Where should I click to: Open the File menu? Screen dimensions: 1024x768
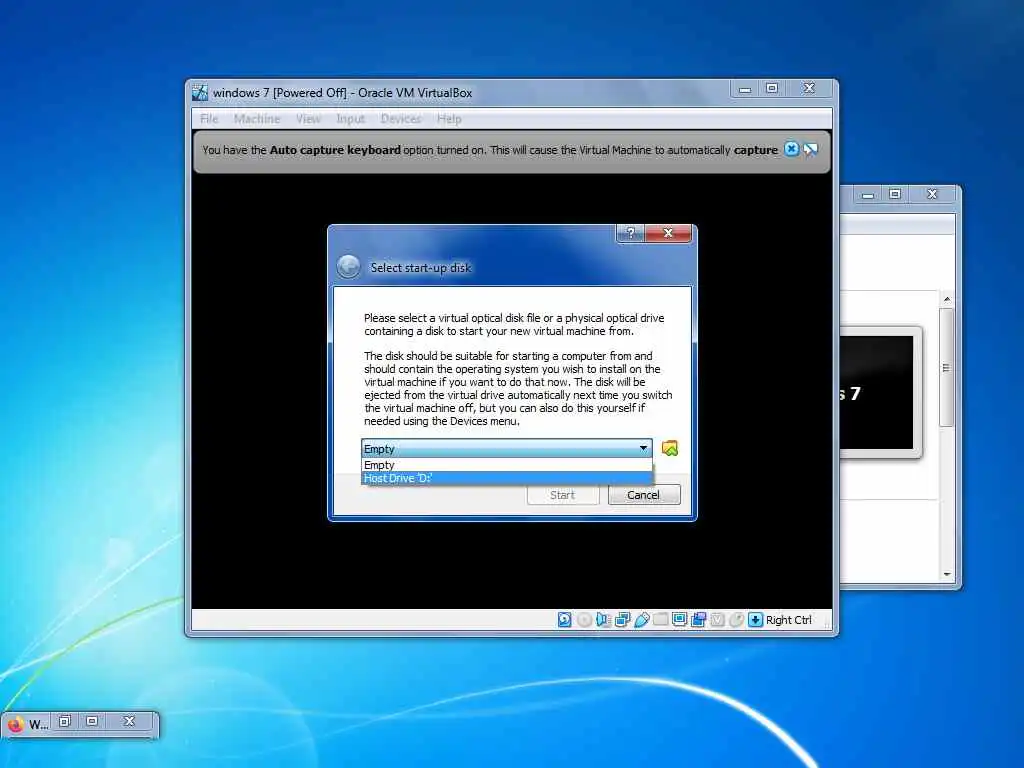click(x=209, y=119)
